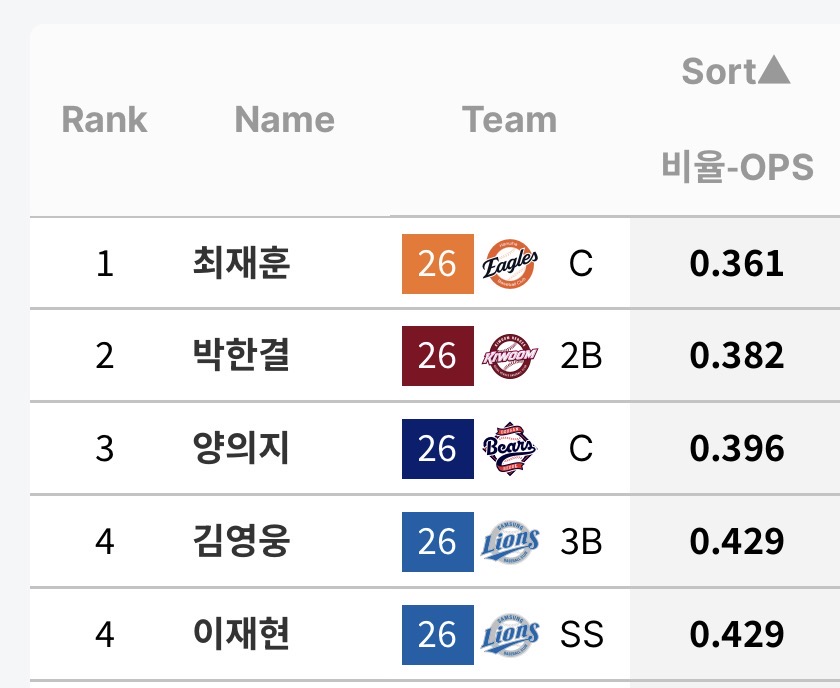
Task: Click the Lions logo in 이재현's row
Action: [x=510, y=634]
